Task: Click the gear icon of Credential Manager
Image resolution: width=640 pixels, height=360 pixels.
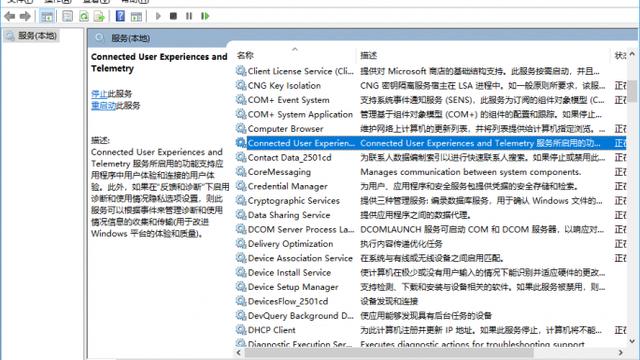Action: (241, 186)
